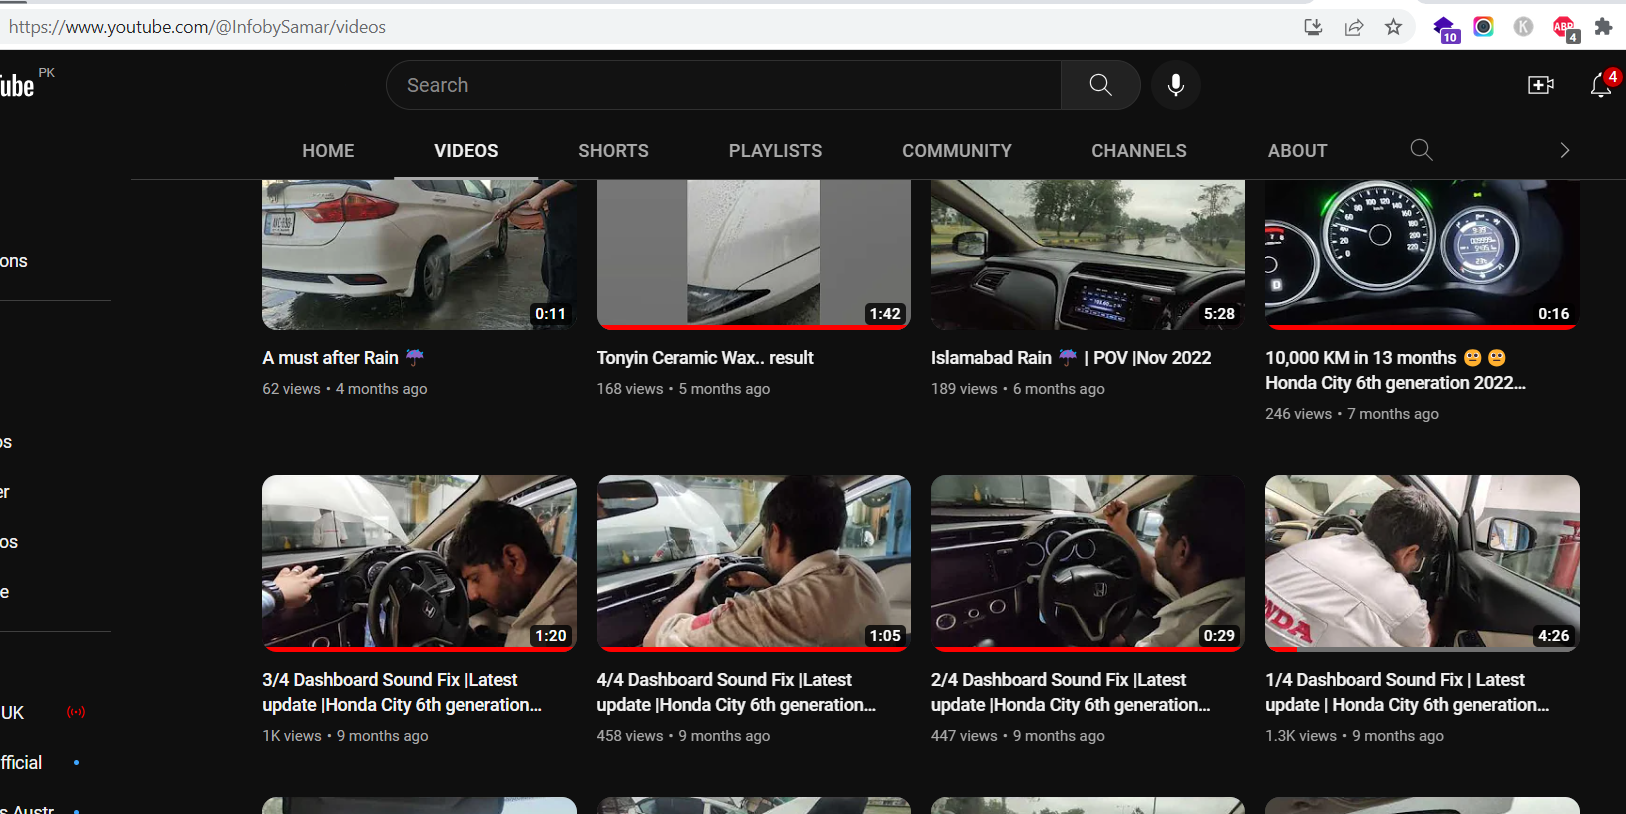Play the 0:29 dashboard fix thumbnail
1626x814 pixels.
[1088, 563]
